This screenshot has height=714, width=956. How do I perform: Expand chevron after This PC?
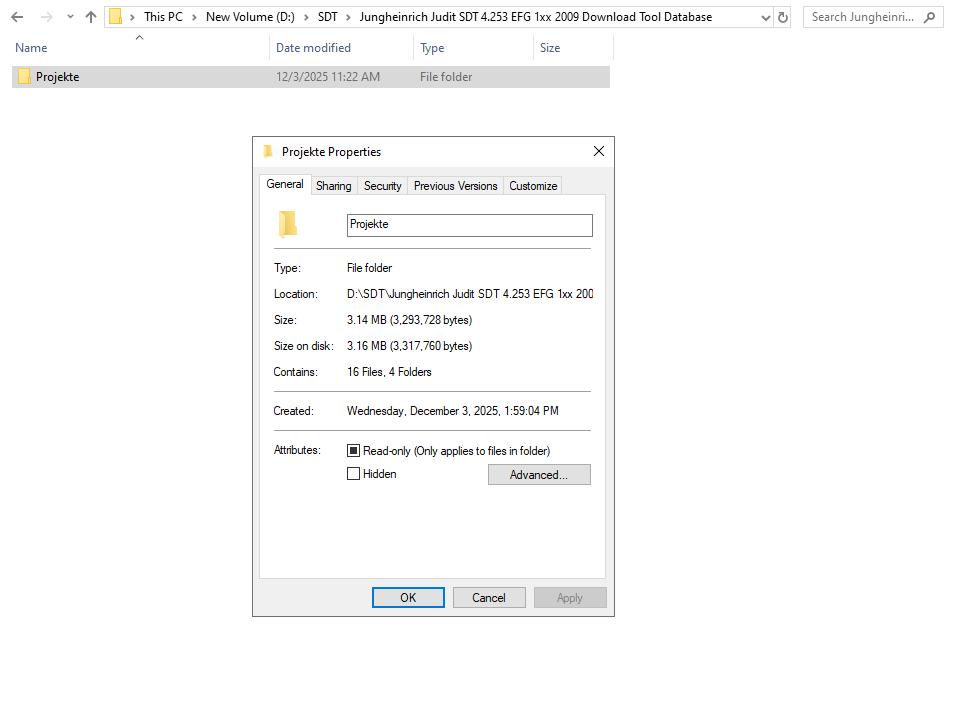[x=194, y=17]
